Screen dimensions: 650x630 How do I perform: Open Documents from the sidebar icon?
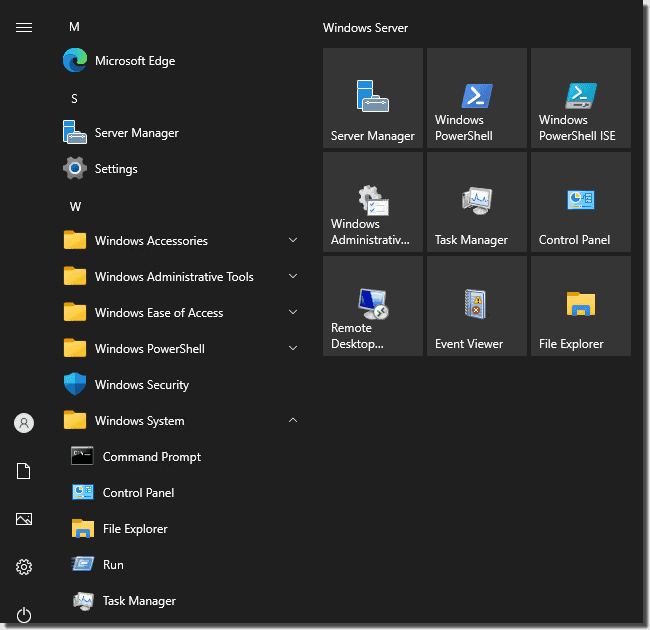pos(24,471)
